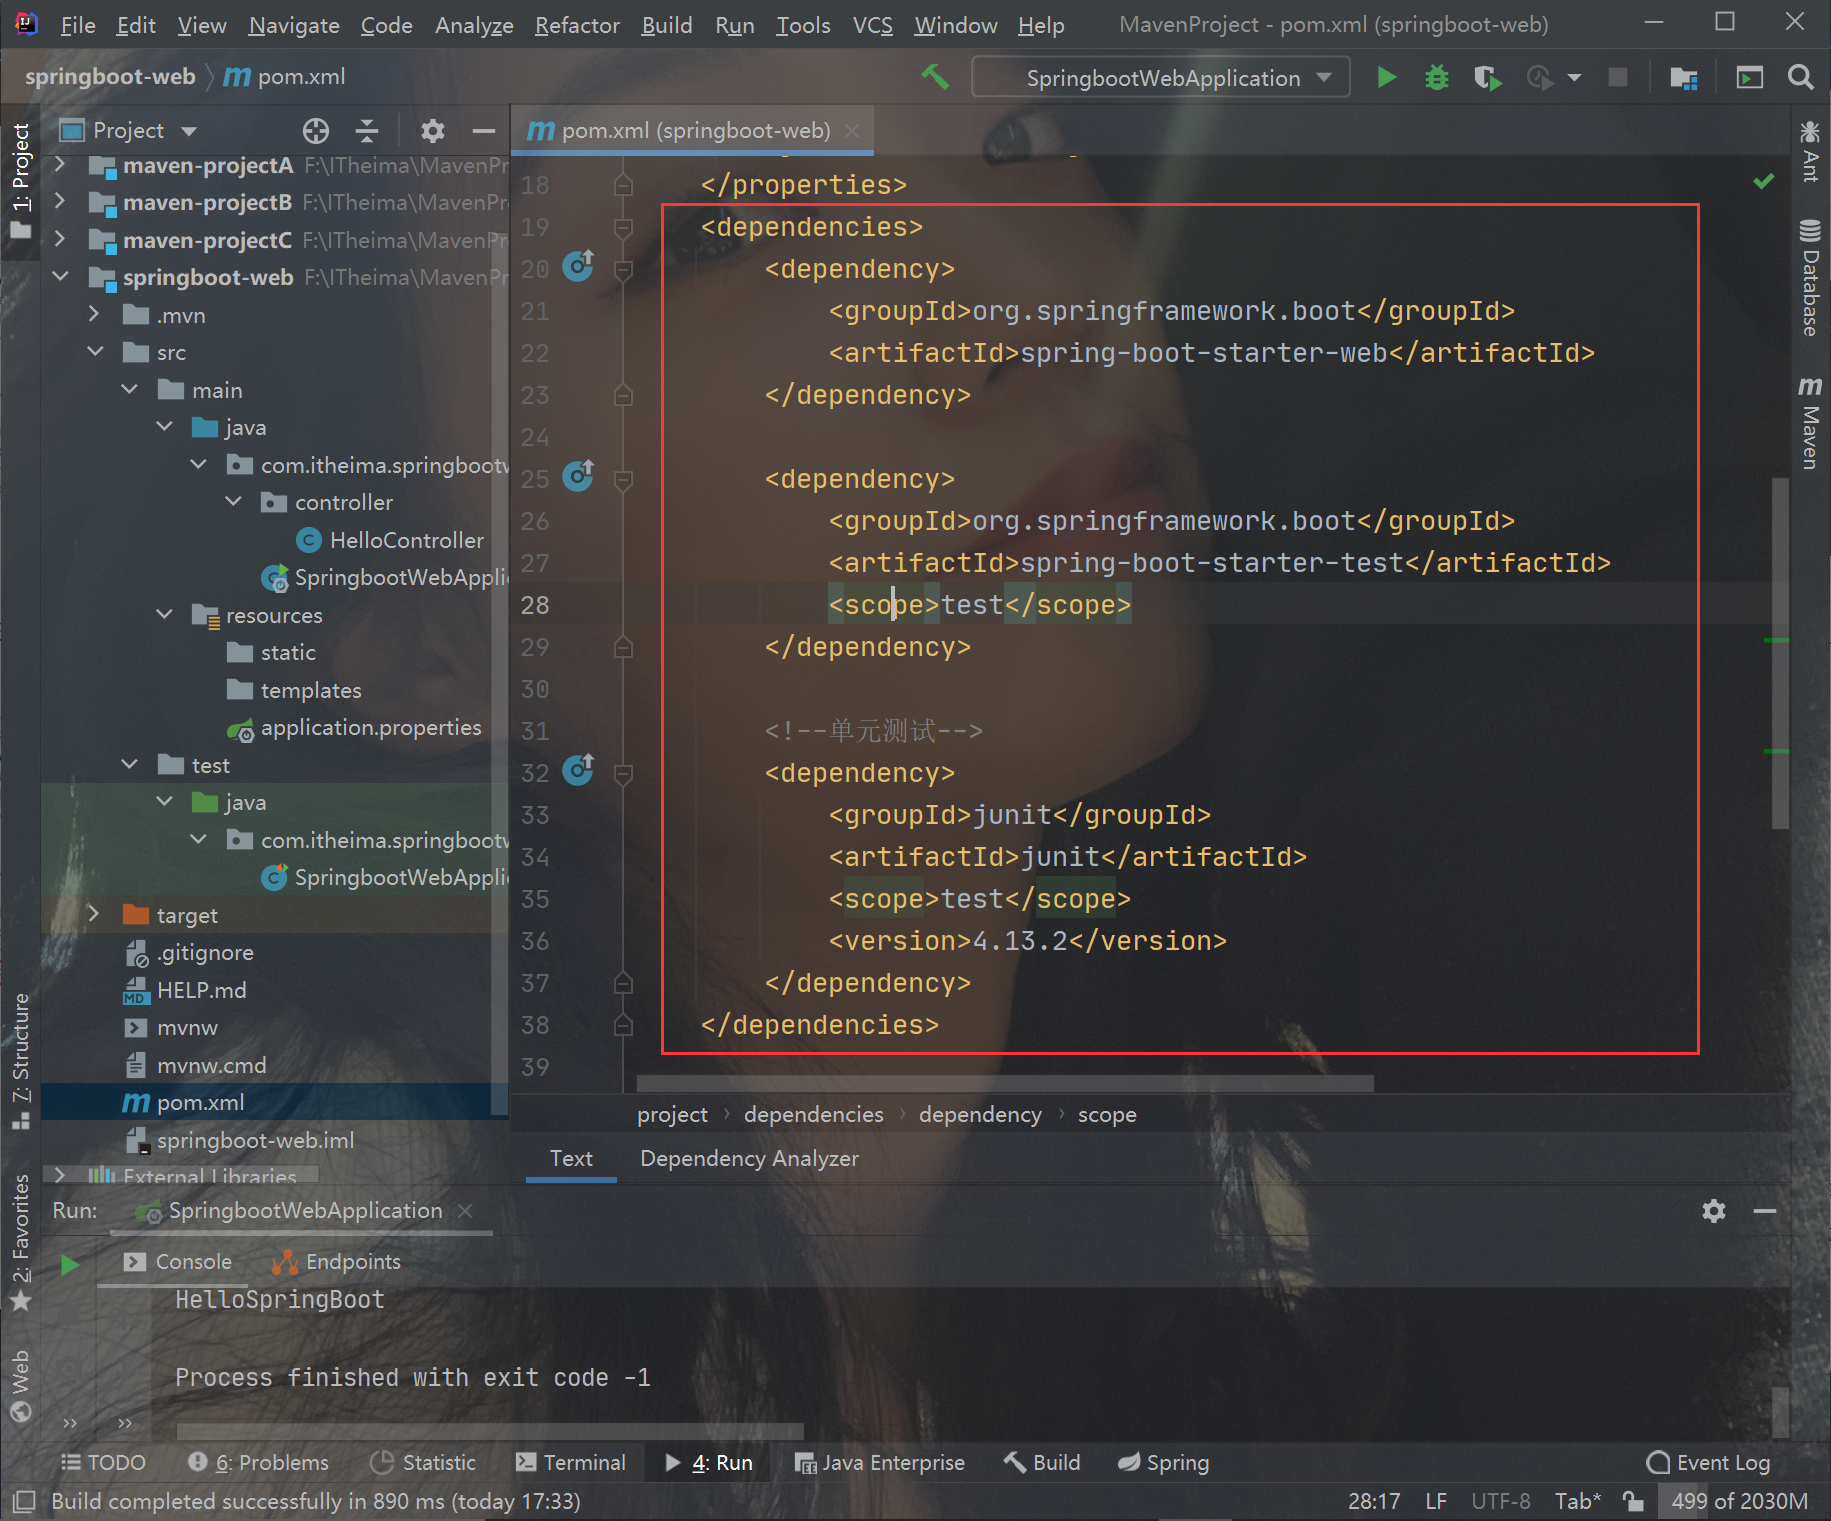Rerun application via green arrow in Run panel
This screenshot has height=1521, width=1831.
pyautogui.click(x=69, y=1265)
